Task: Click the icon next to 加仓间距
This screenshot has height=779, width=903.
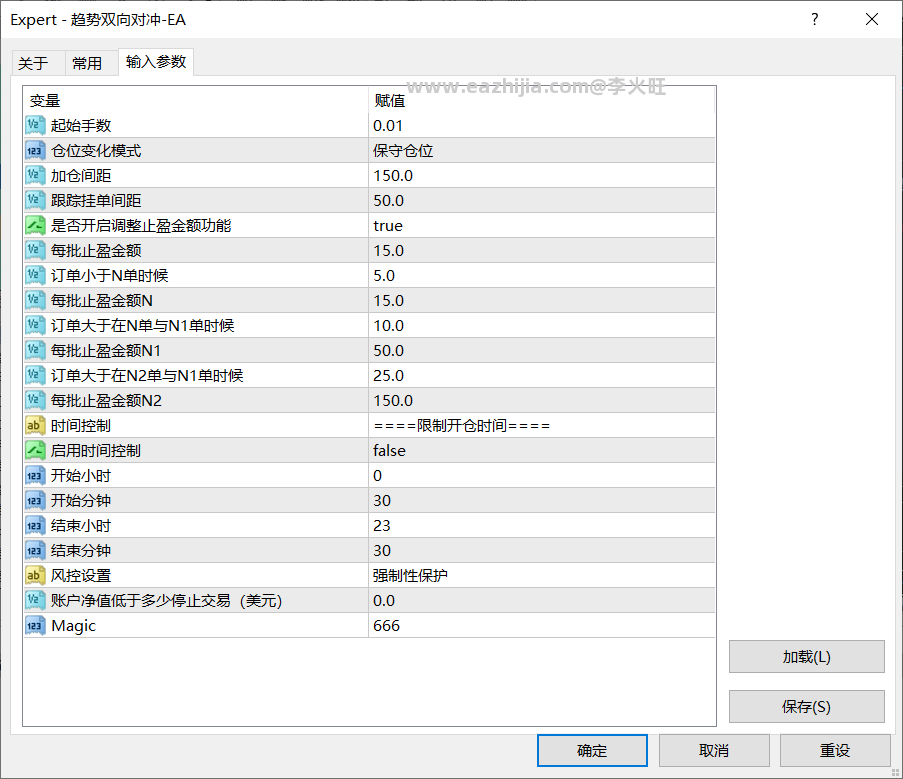Action: pos(35,176)
